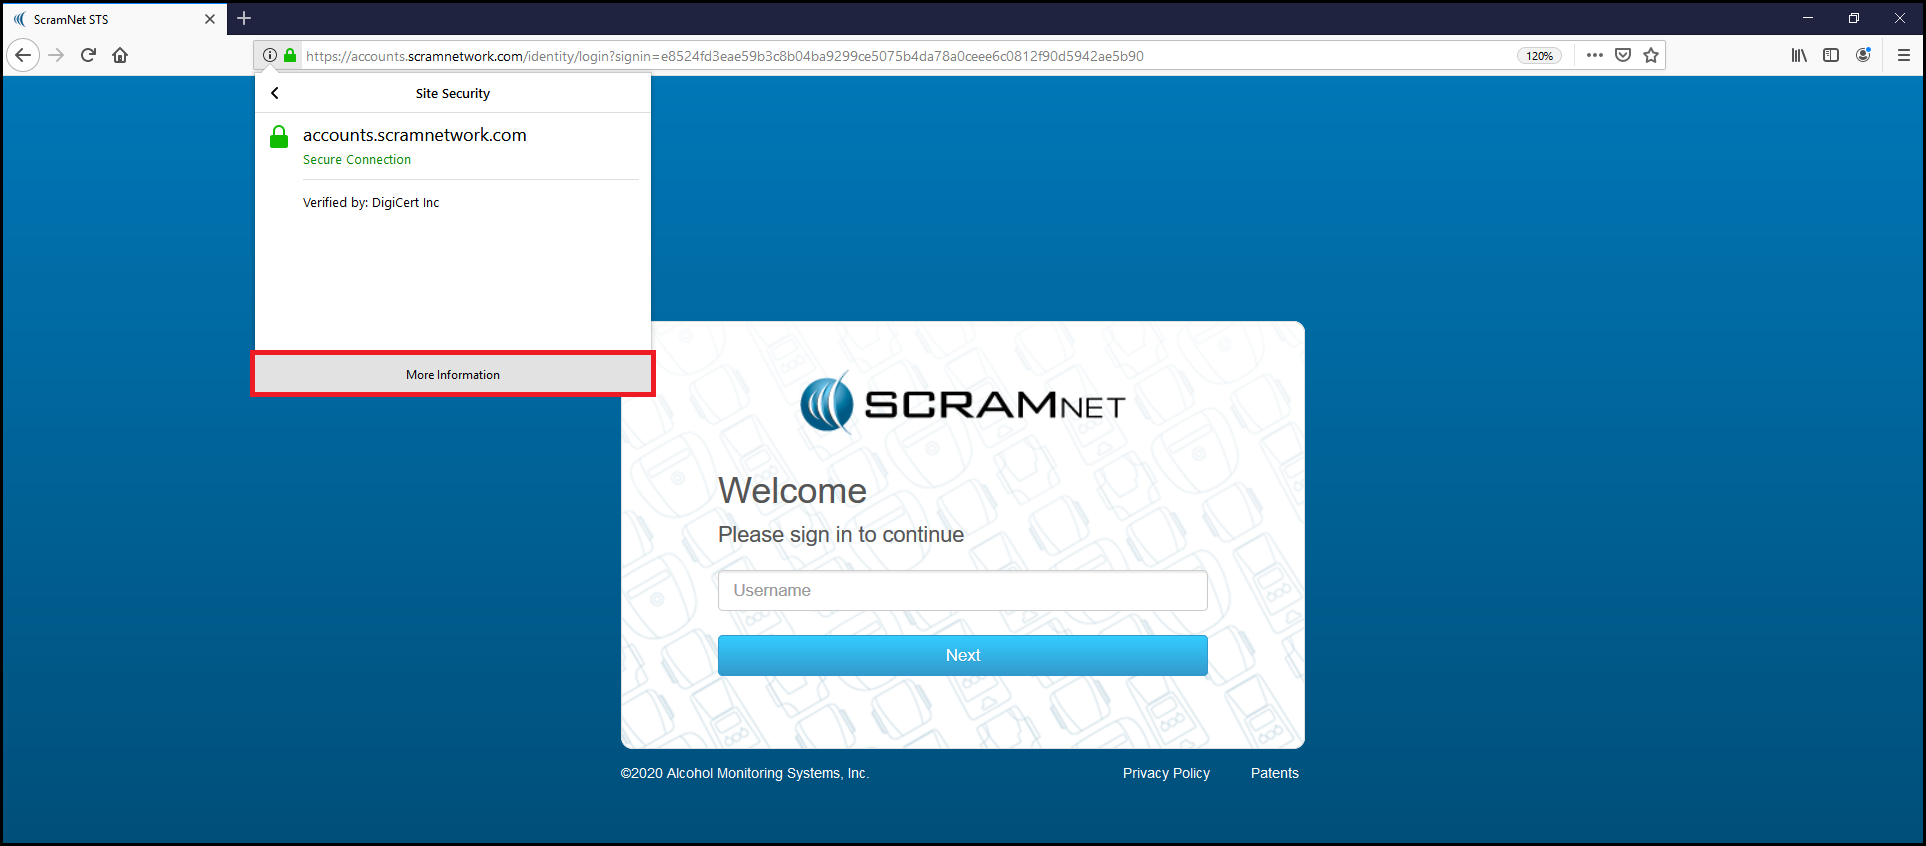
Task: Select the ScramNet STS tab
Action: 100,19
